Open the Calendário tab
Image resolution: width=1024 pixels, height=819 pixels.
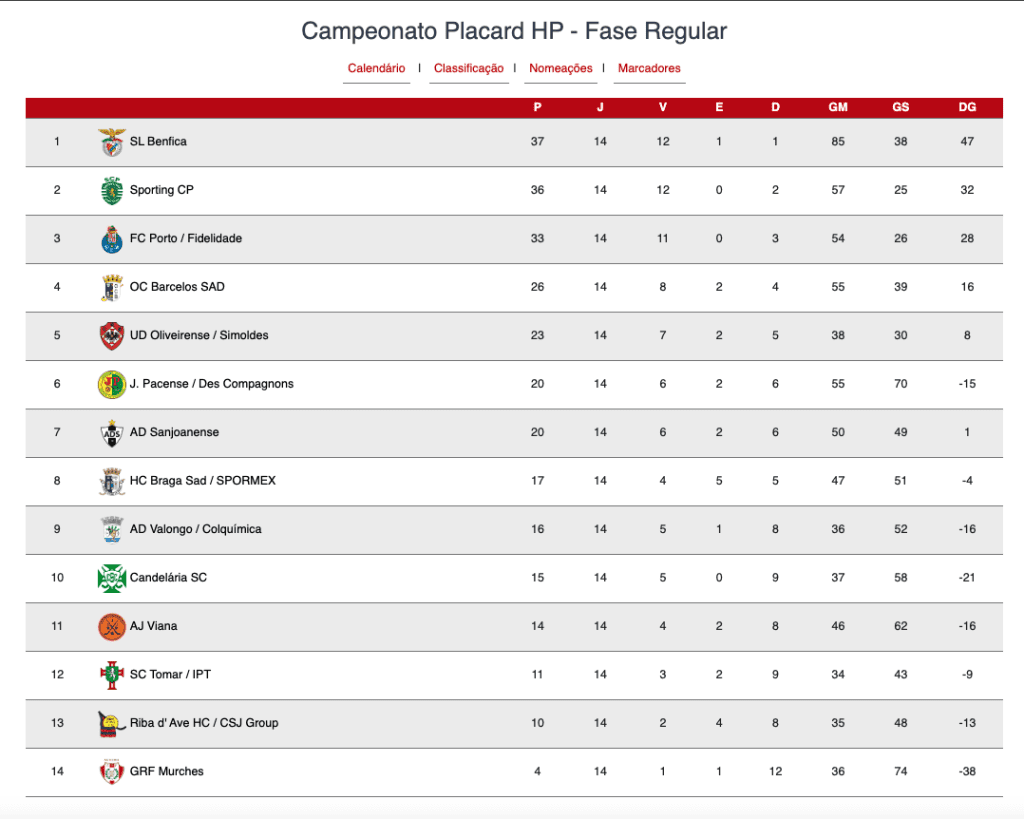[376, 68]
